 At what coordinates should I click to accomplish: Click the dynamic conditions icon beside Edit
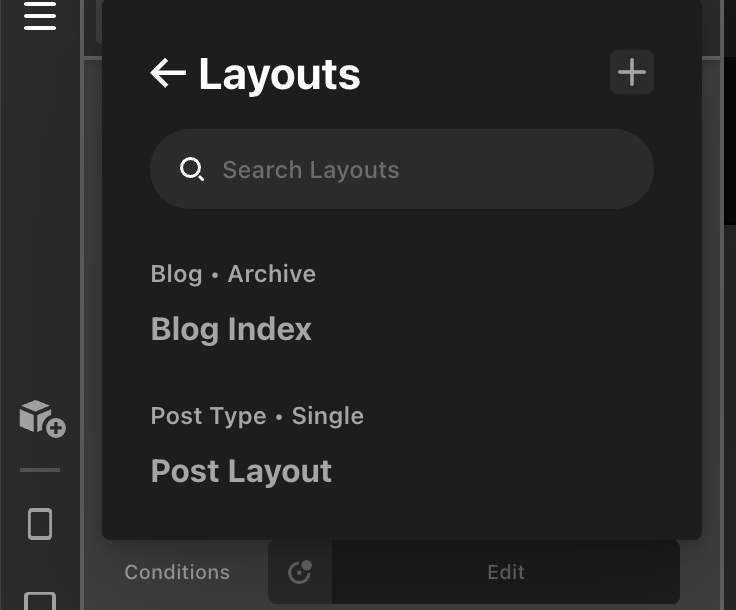[x=300, y=572]
